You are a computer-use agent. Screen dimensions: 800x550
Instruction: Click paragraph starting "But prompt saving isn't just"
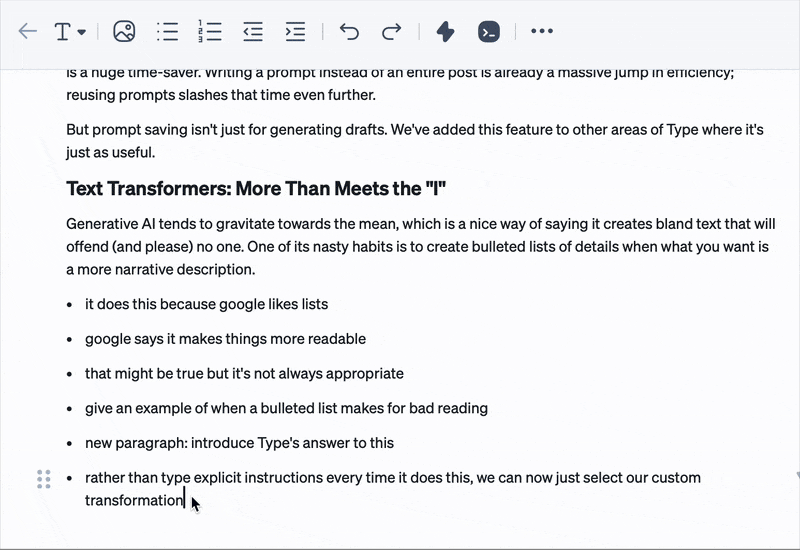click(414, 141)
